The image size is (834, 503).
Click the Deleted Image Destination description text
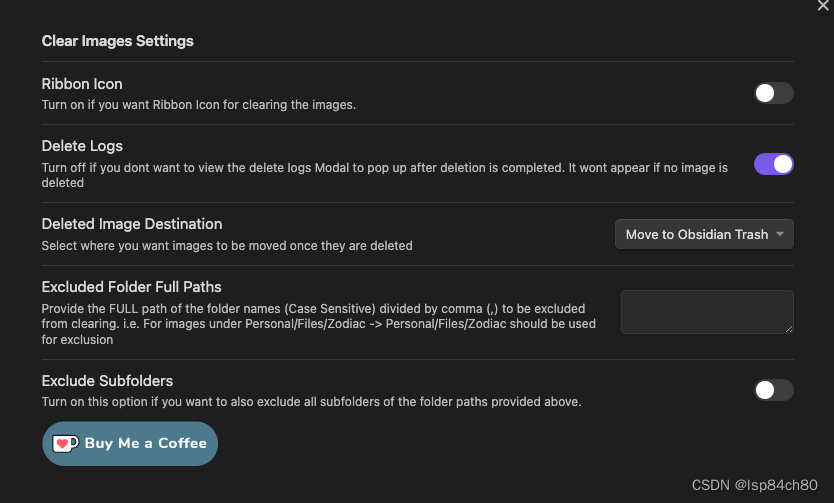coord(226,245)
